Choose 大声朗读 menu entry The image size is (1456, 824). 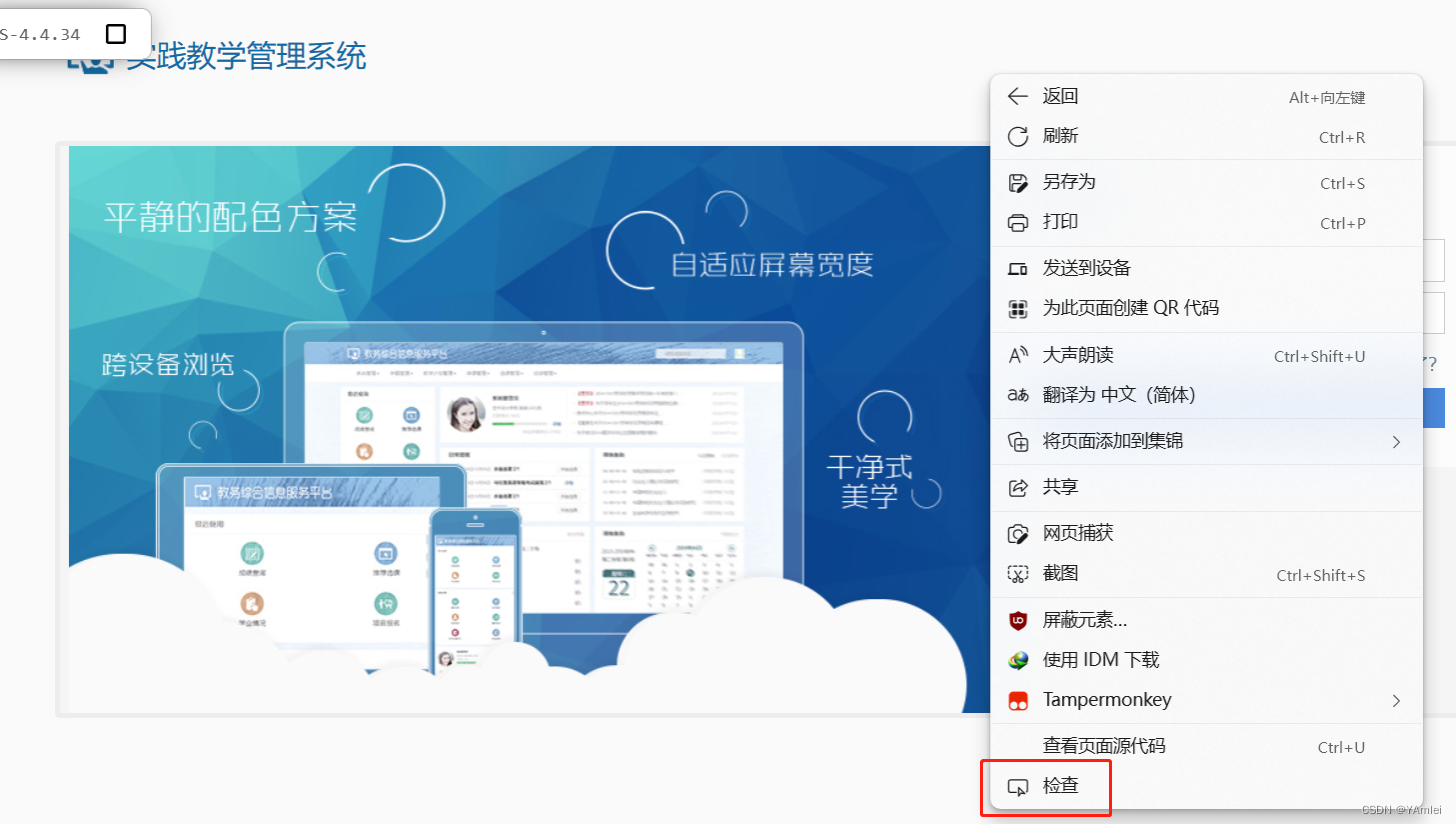click(x=1206, y=355)
